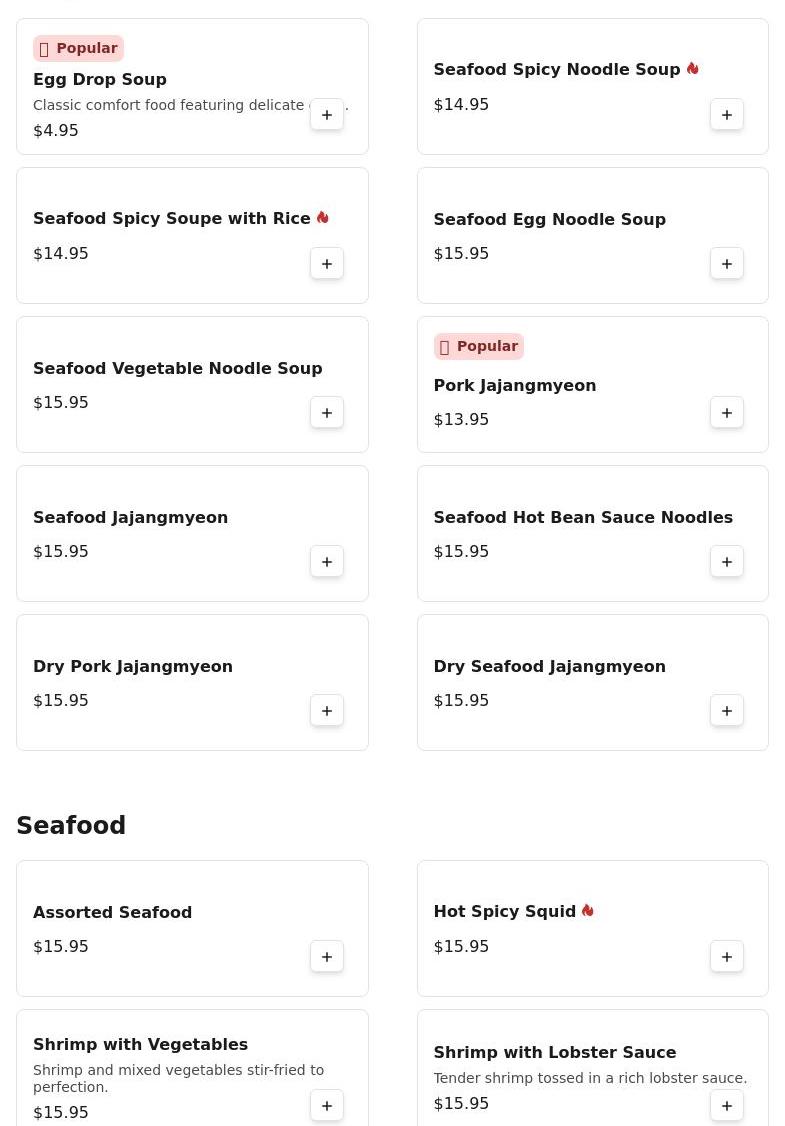Add Pork Jajangmyeon to order
This screenshot has height=1126, width=785.
point(727,413)
